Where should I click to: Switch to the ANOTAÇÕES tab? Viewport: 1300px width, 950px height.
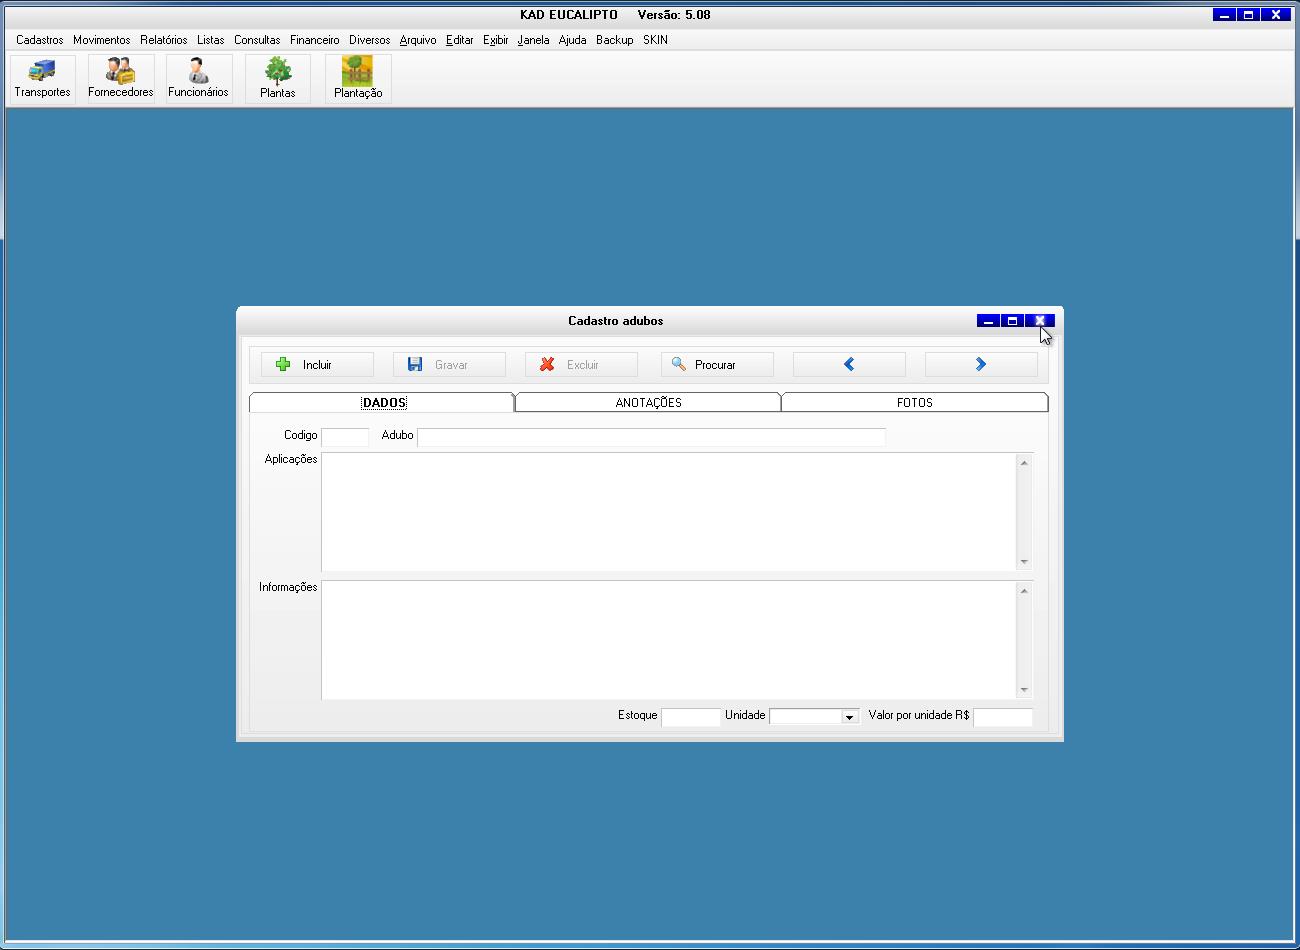[x=648, y=402]
